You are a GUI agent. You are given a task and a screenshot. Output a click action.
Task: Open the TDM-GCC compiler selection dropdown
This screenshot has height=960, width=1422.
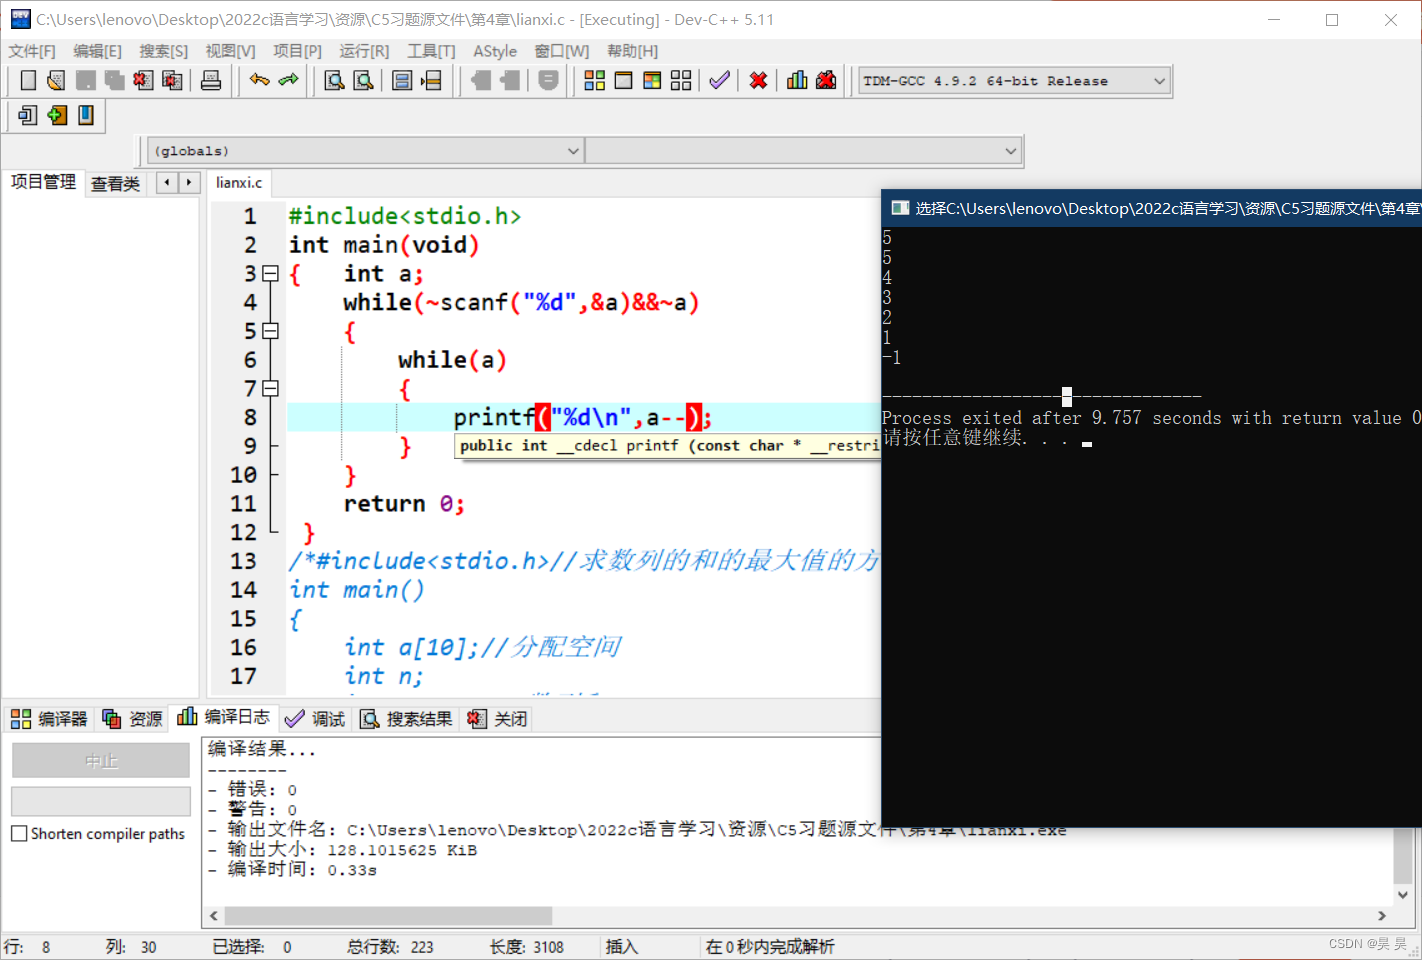[x=1157, y=80]
